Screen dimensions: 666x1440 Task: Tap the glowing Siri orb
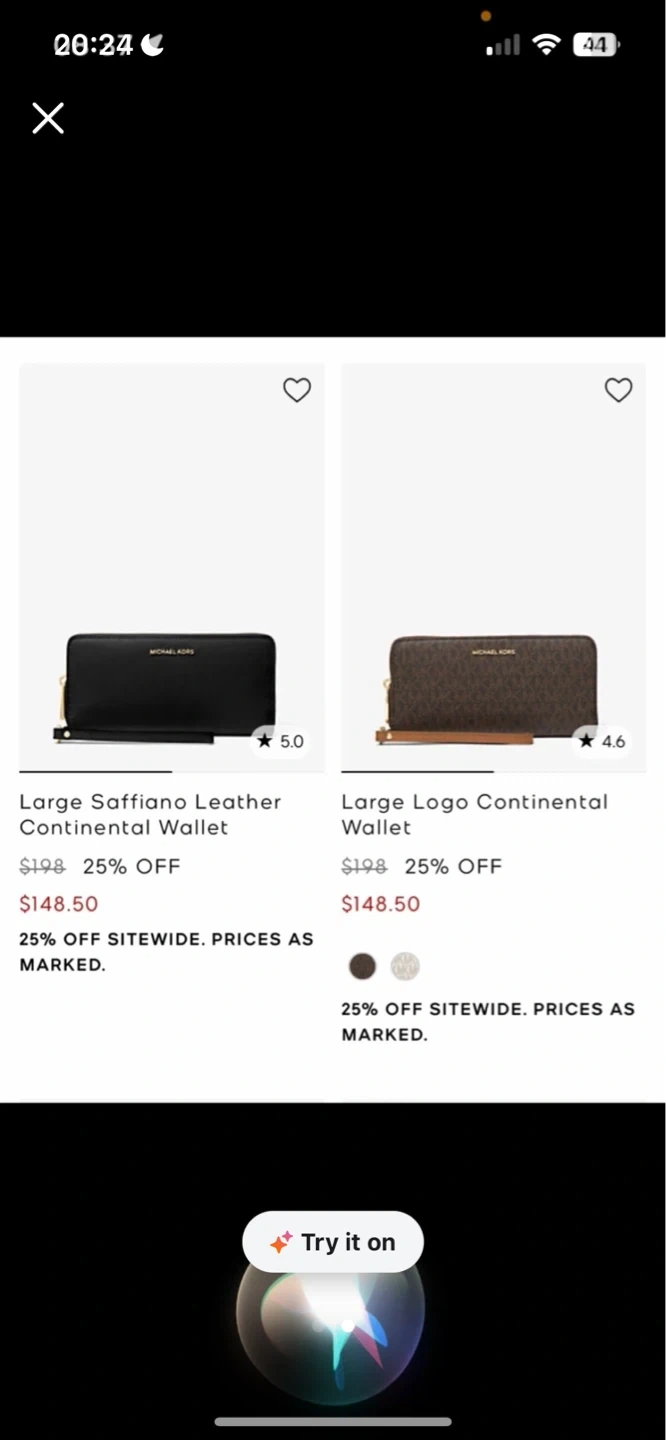point(332,1315)
